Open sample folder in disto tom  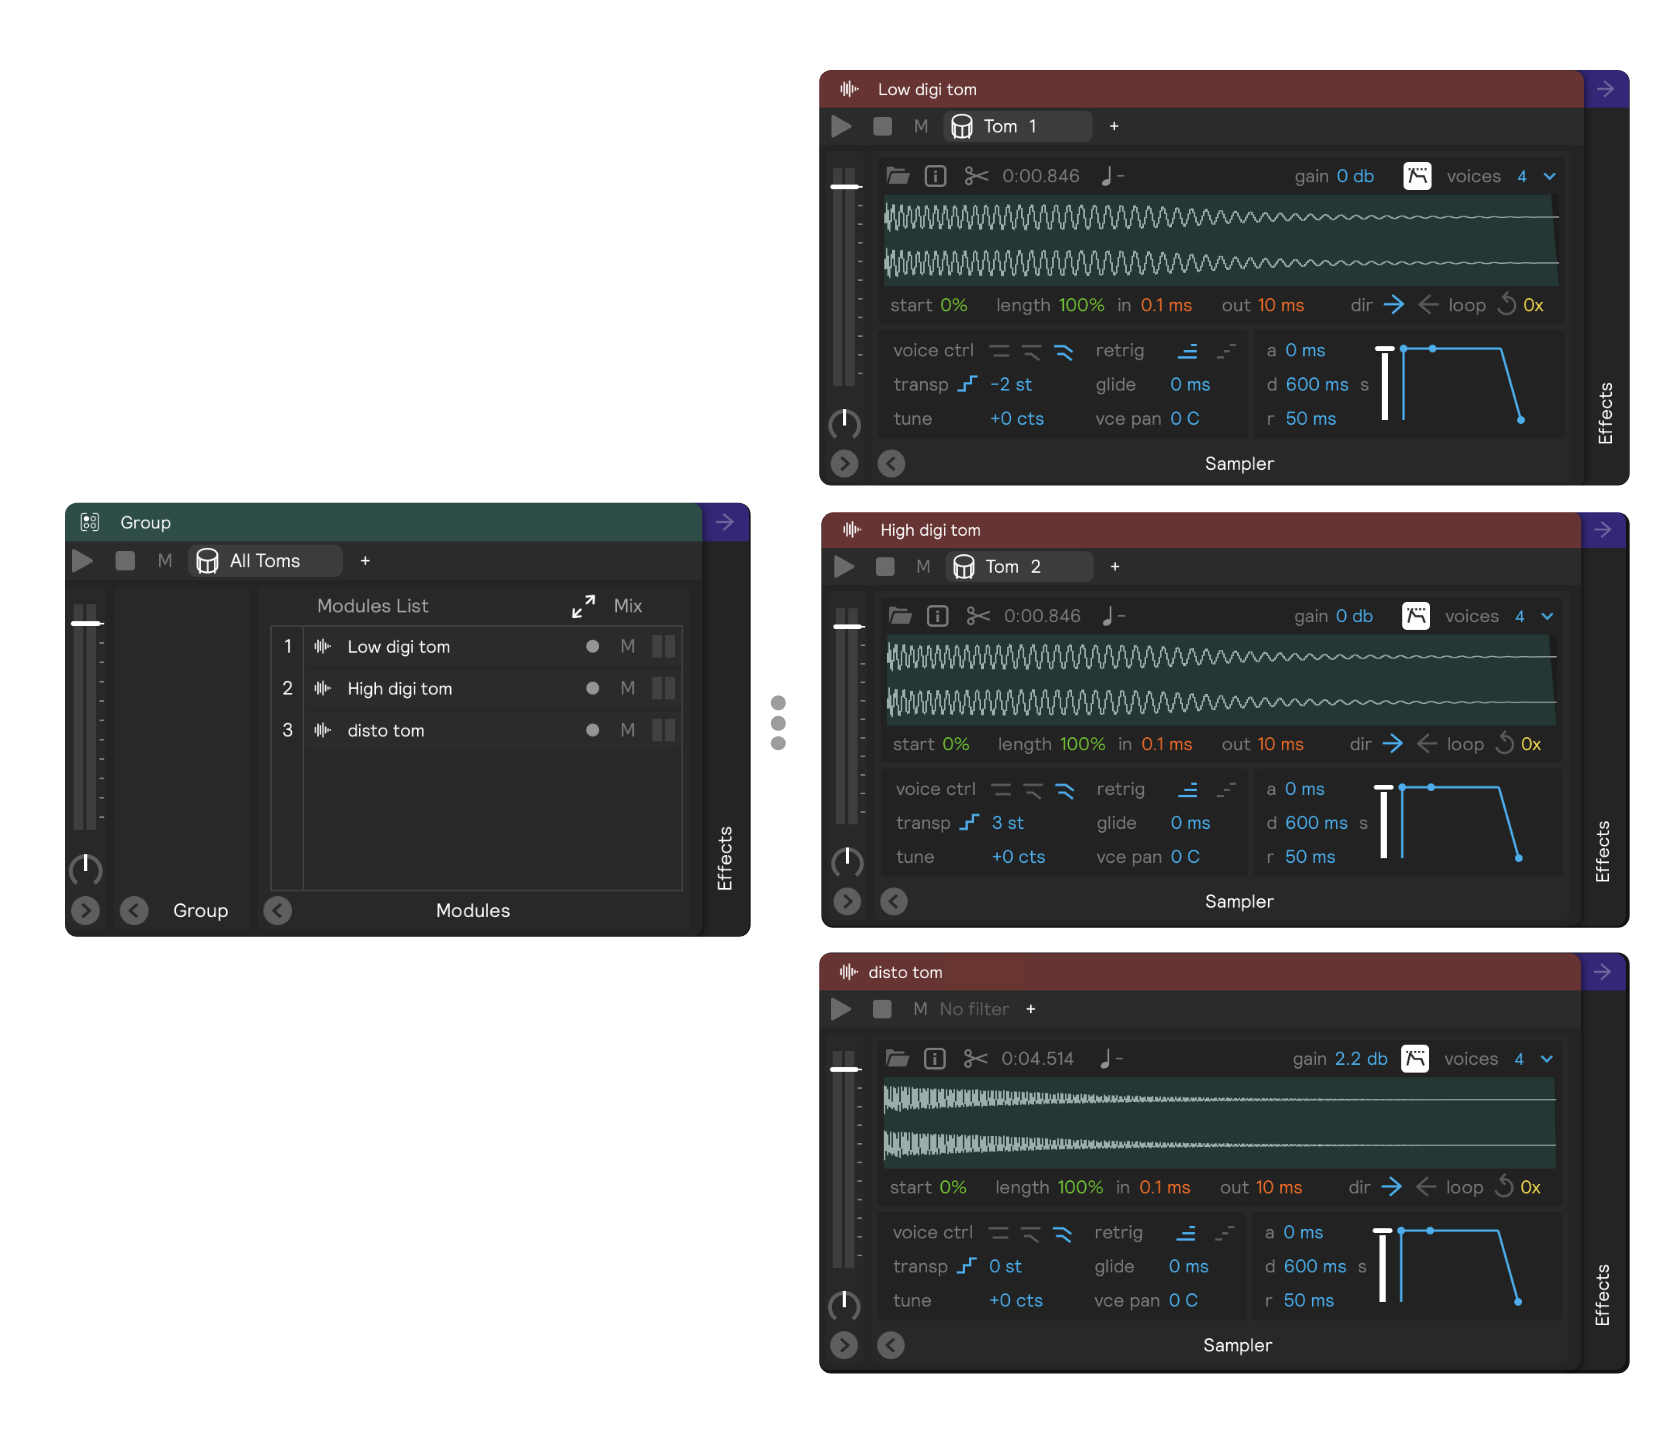click(x=897, y=1059)
